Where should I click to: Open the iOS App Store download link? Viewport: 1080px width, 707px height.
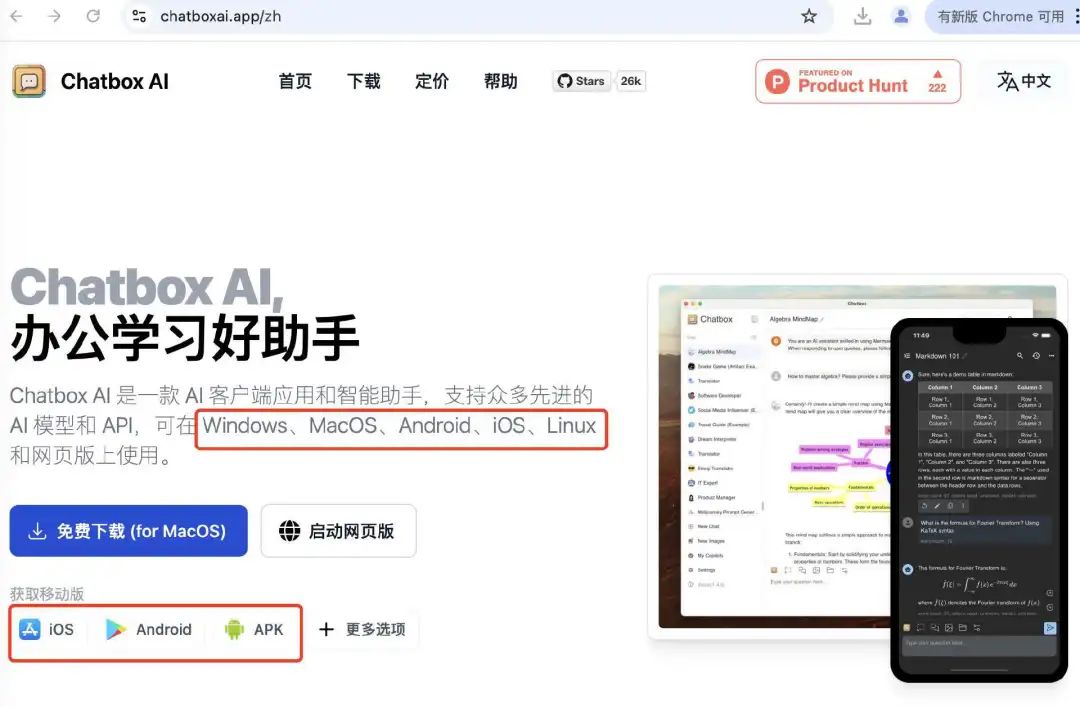click(47, 629)
